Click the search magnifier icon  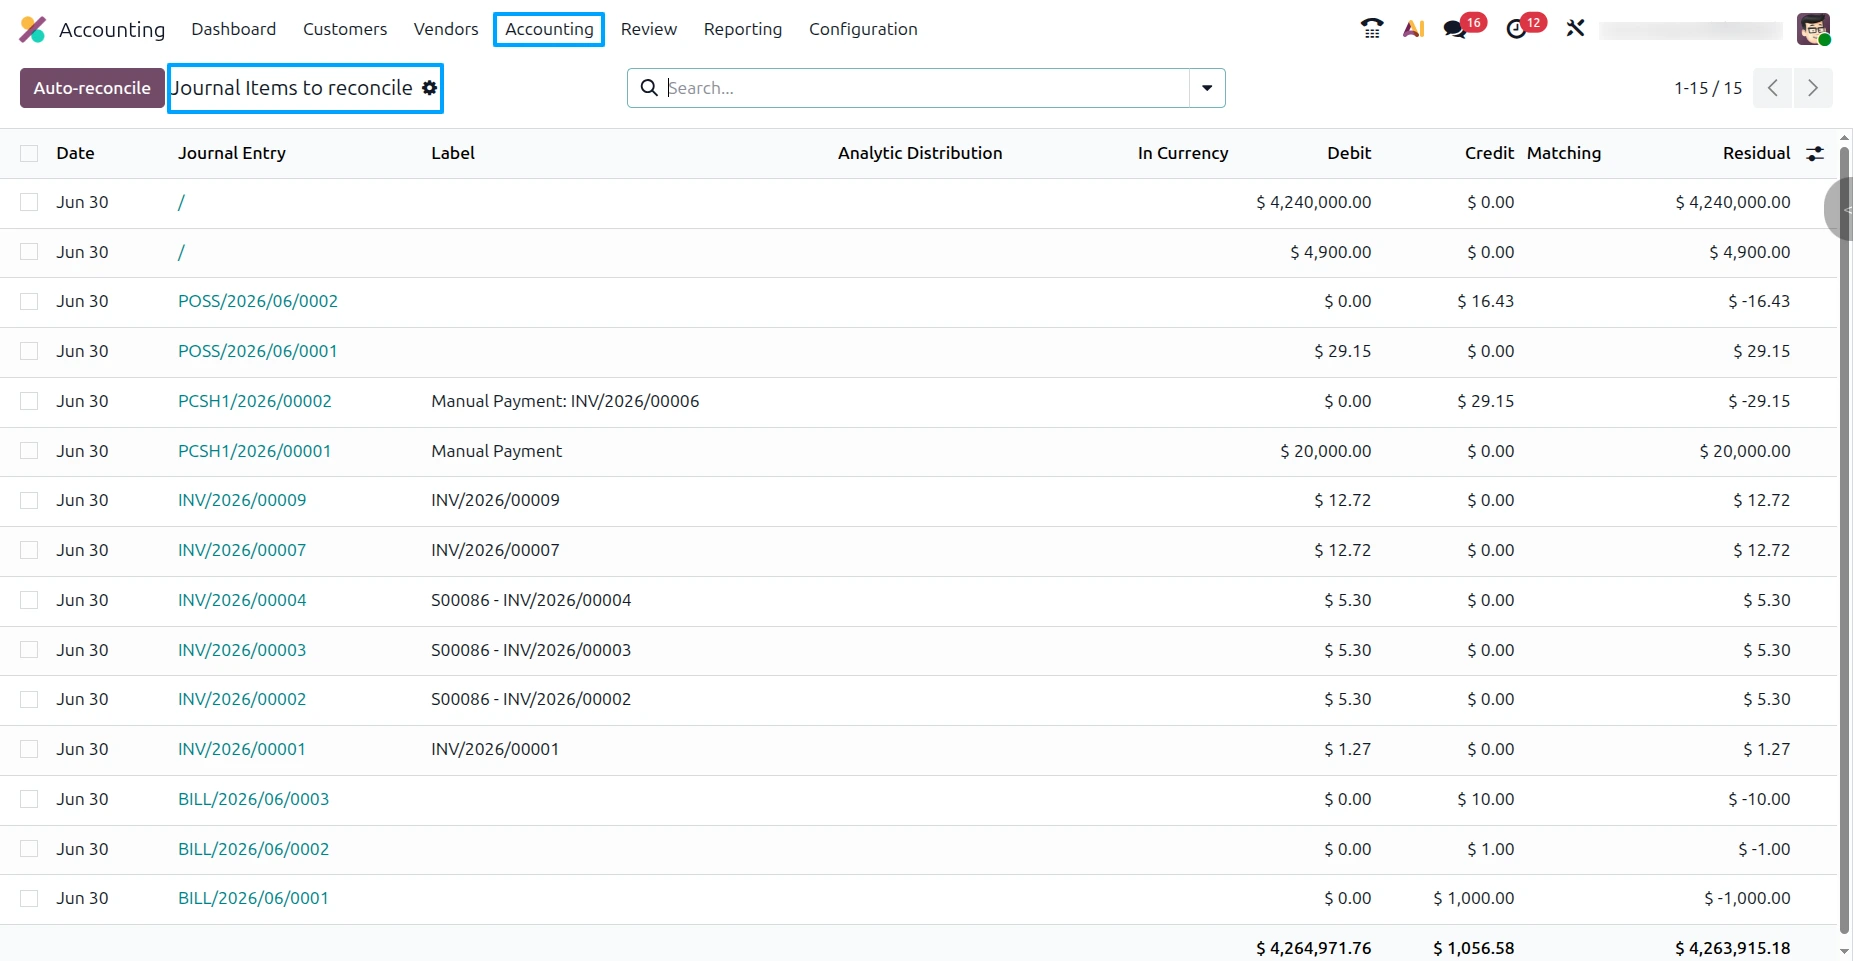click(x=649, y=88)
